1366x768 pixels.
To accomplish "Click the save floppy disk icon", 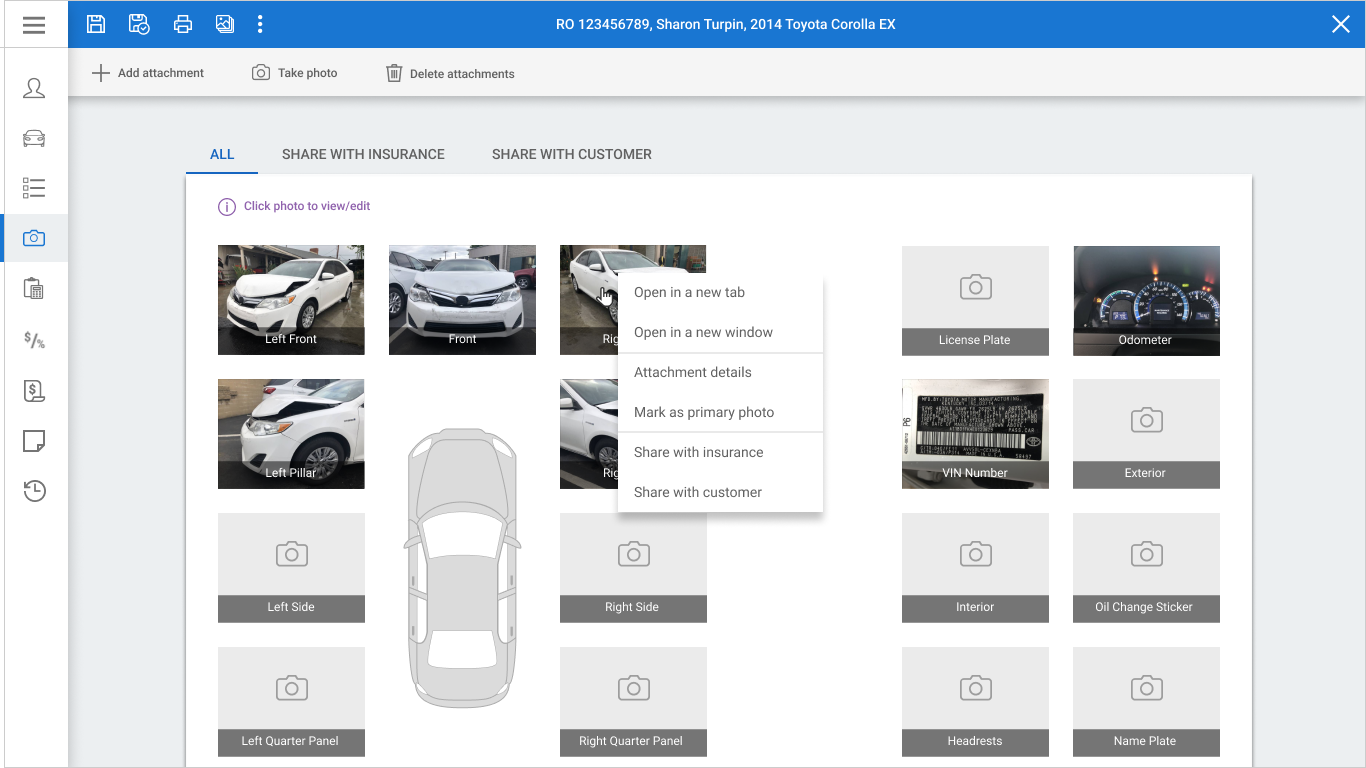I will (x=96, y=24).
